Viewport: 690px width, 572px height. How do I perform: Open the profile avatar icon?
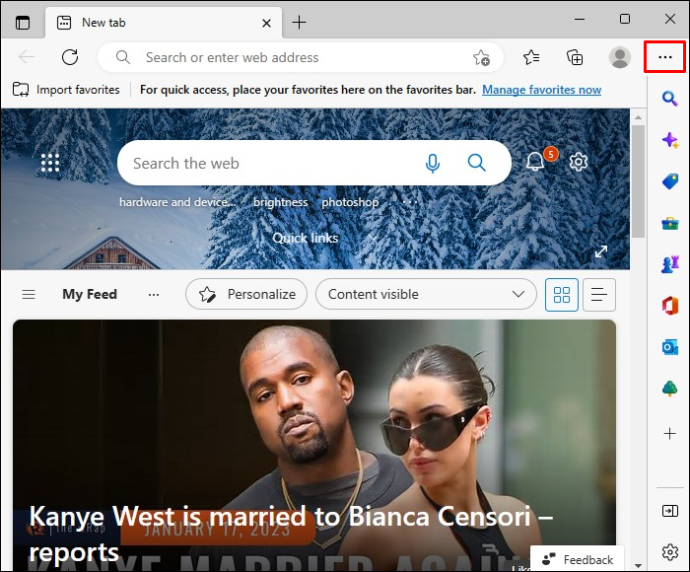(620, 57)
